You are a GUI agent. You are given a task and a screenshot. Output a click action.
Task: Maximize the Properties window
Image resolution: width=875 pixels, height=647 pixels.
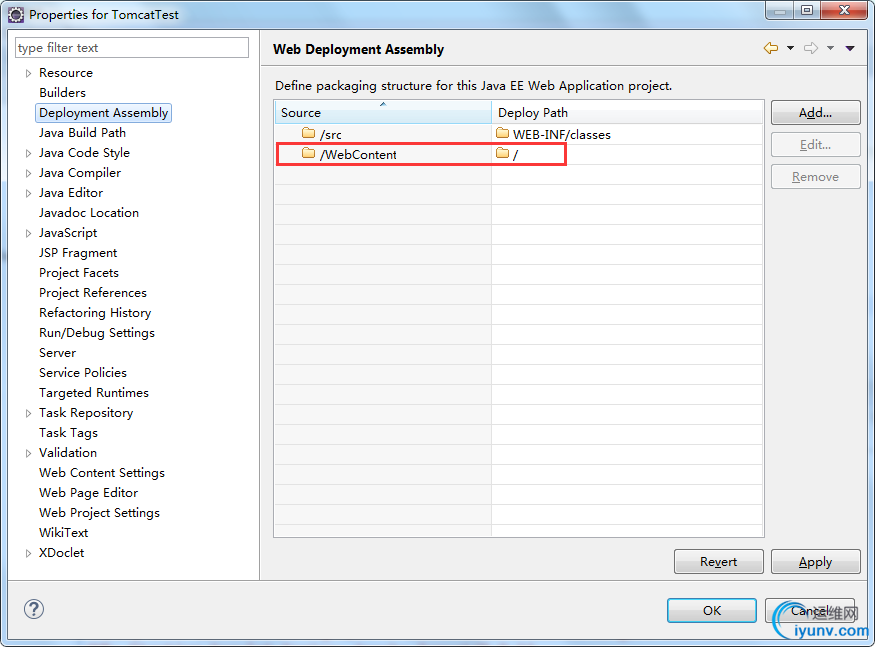coord(807,10)
